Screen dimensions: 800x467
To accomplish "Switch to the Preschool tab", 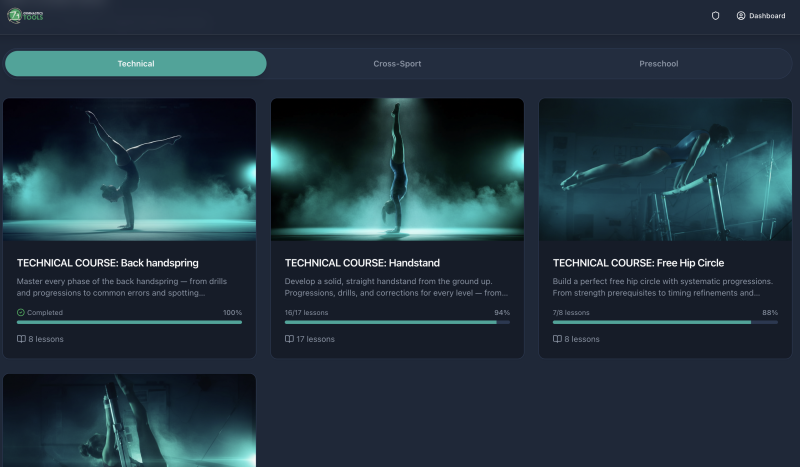I will pyautogui.click(x=658, y=64).
